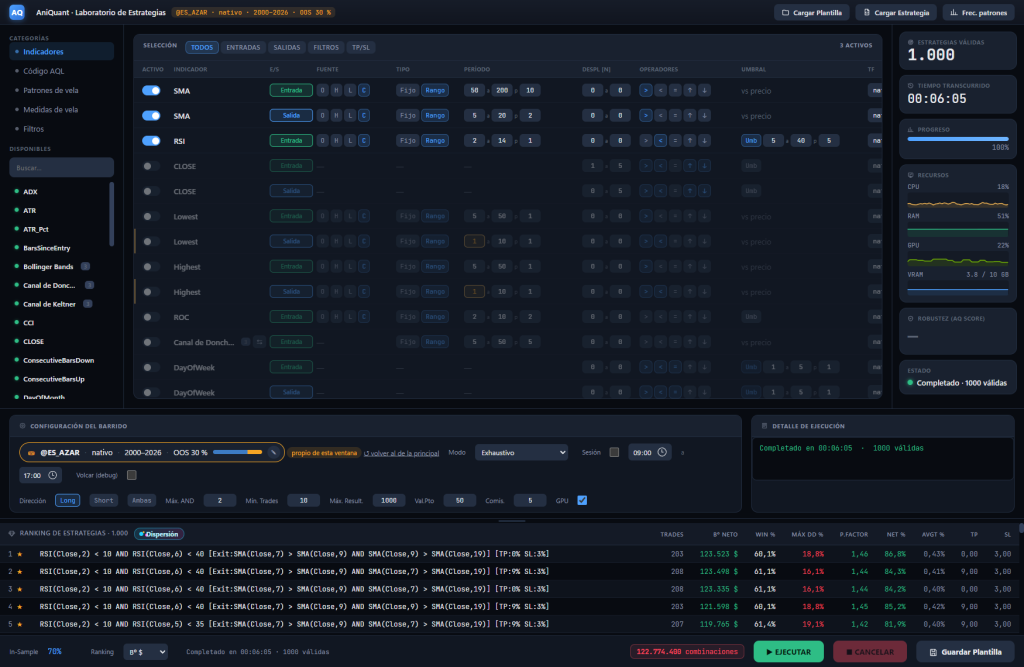Open the clock picker on the 17:00 field

[53, 475]
